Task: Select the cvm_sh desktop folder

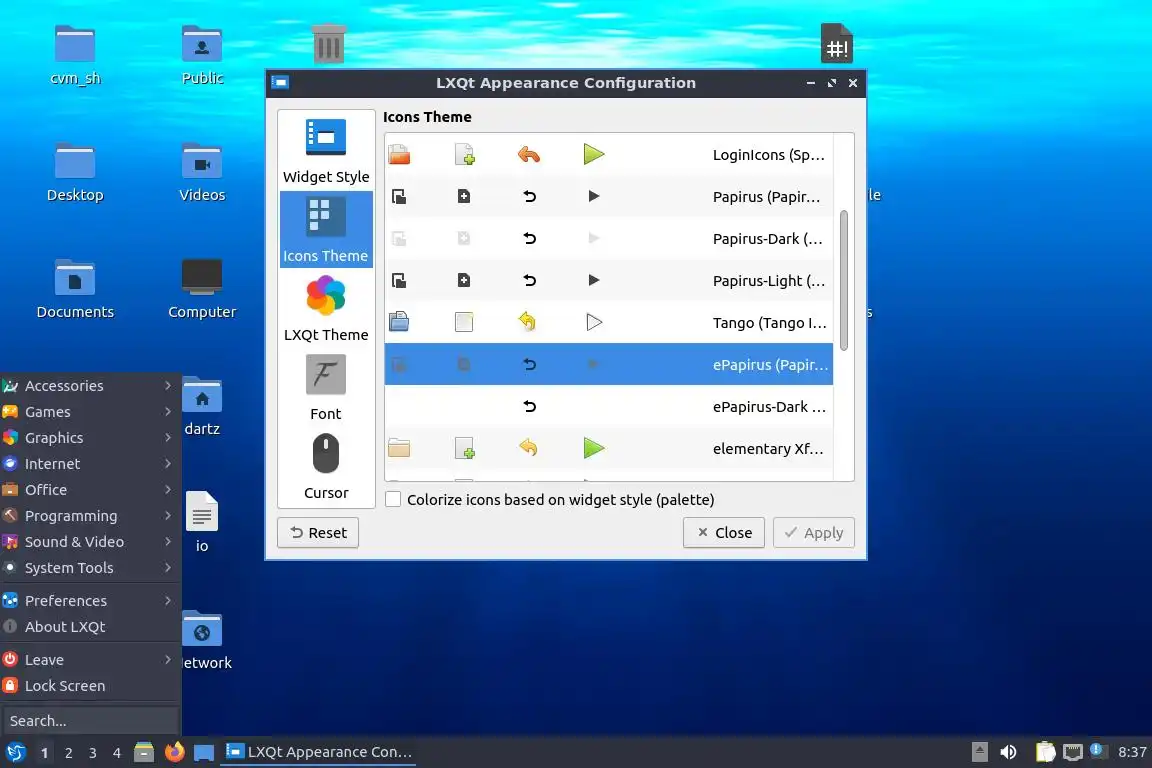Action: pos(75,55)
